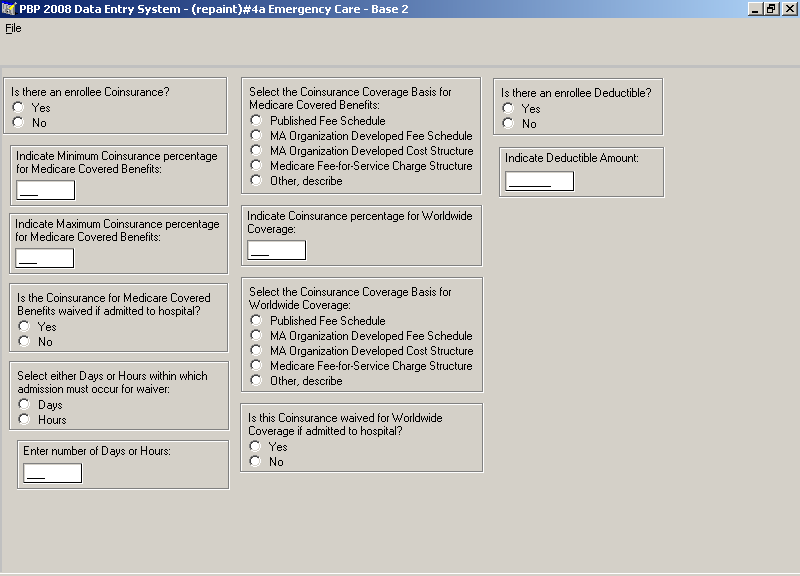Open the File menu
This screenshot has height=576, width=800.
point(13,29)
